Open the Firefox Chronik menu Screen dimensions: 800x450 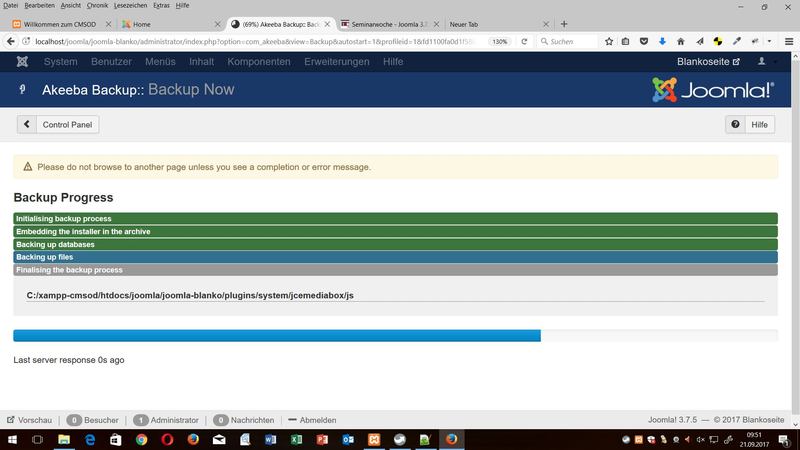tap(97, 5)
